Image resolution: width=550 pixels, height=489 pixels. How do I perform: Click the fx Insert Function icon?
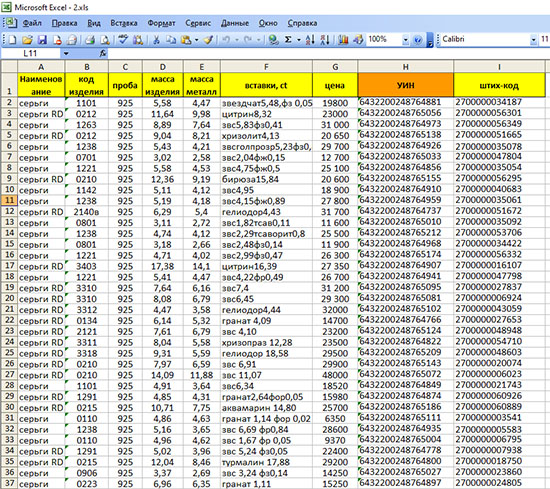pos(103,53)
